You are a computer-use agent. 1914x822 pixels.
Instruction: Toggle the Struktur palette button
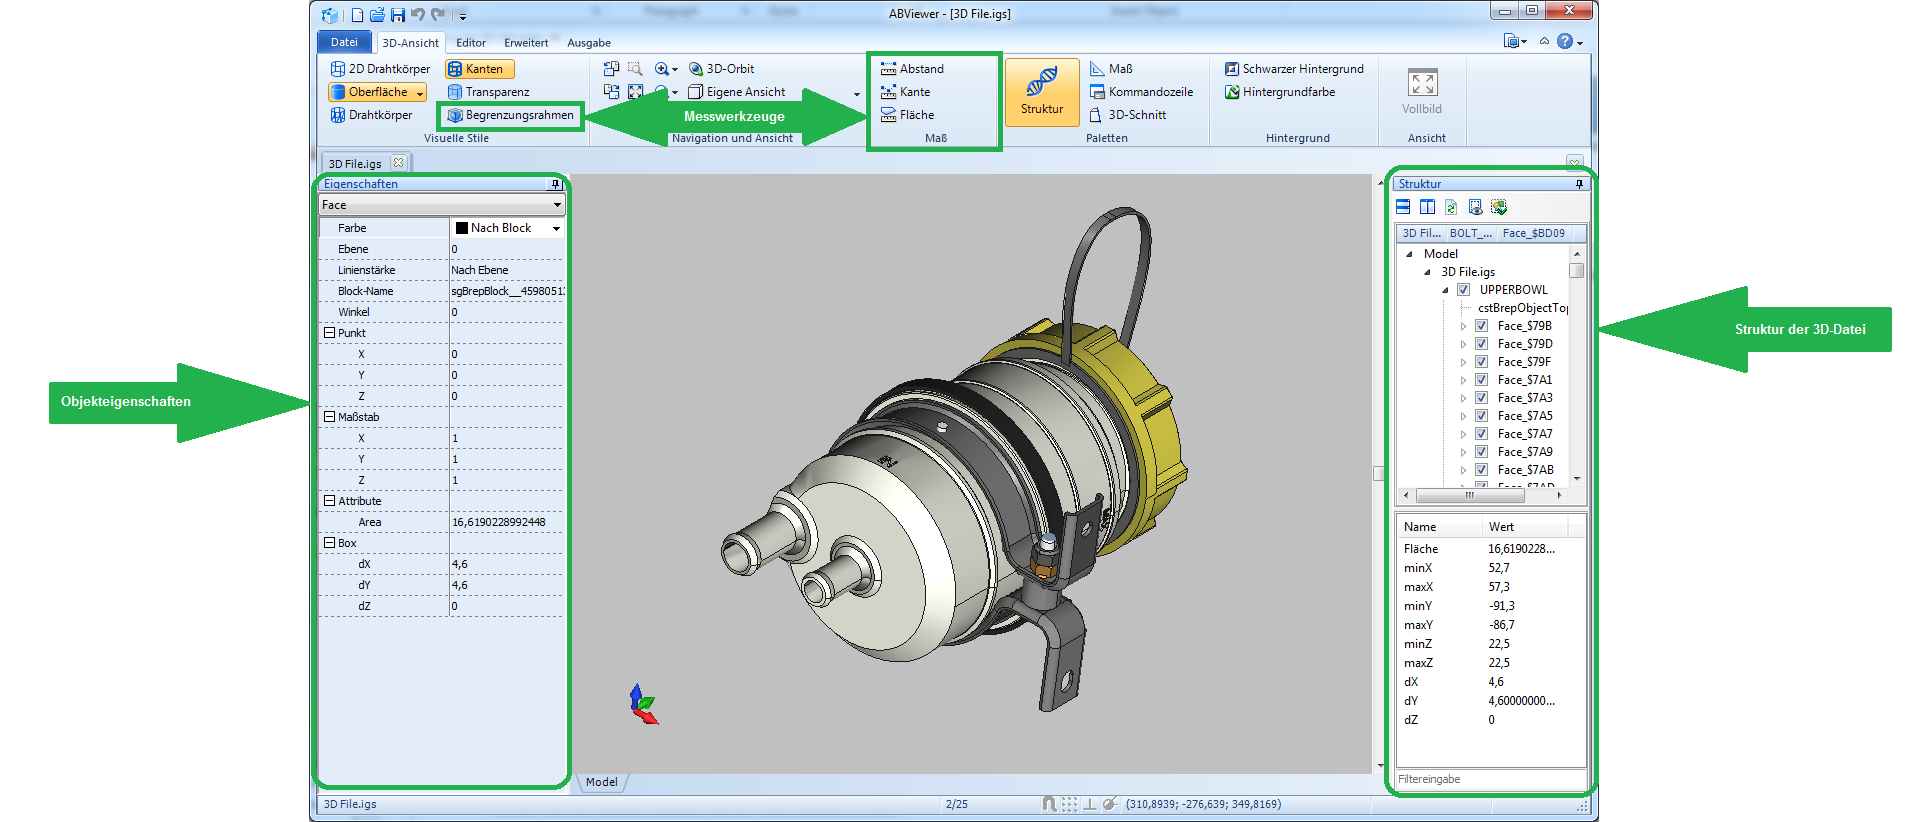pyautogui.click(x=1041, y=92)
